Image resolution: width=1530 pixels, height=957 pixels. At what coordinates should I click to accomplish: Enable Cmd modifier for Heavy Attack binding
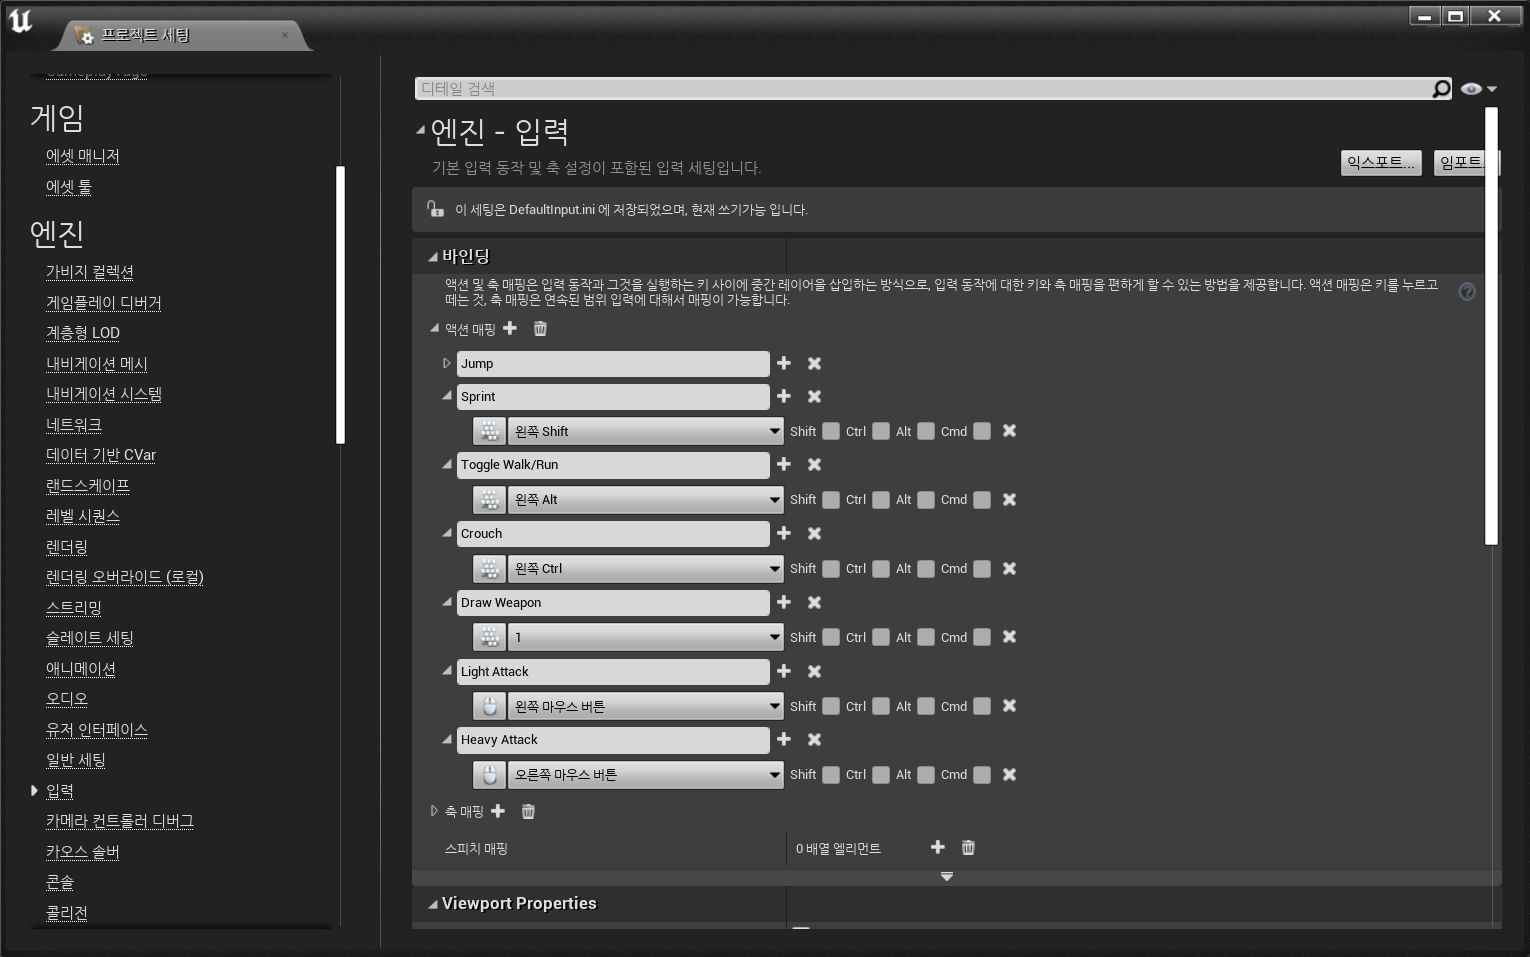pyautogui.click(x=982, y=774)
